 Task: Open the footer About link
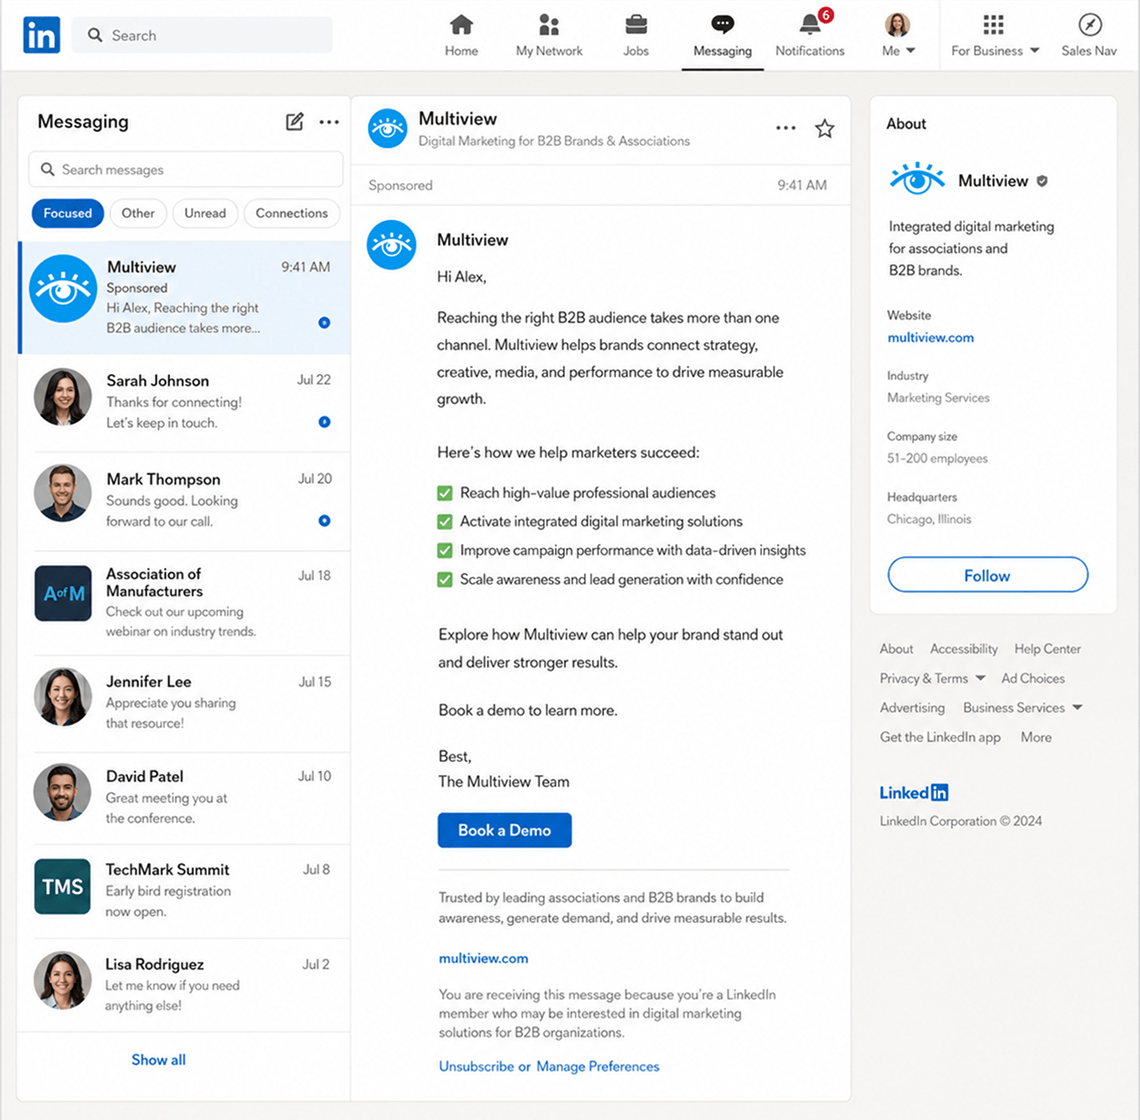[896, 649]
